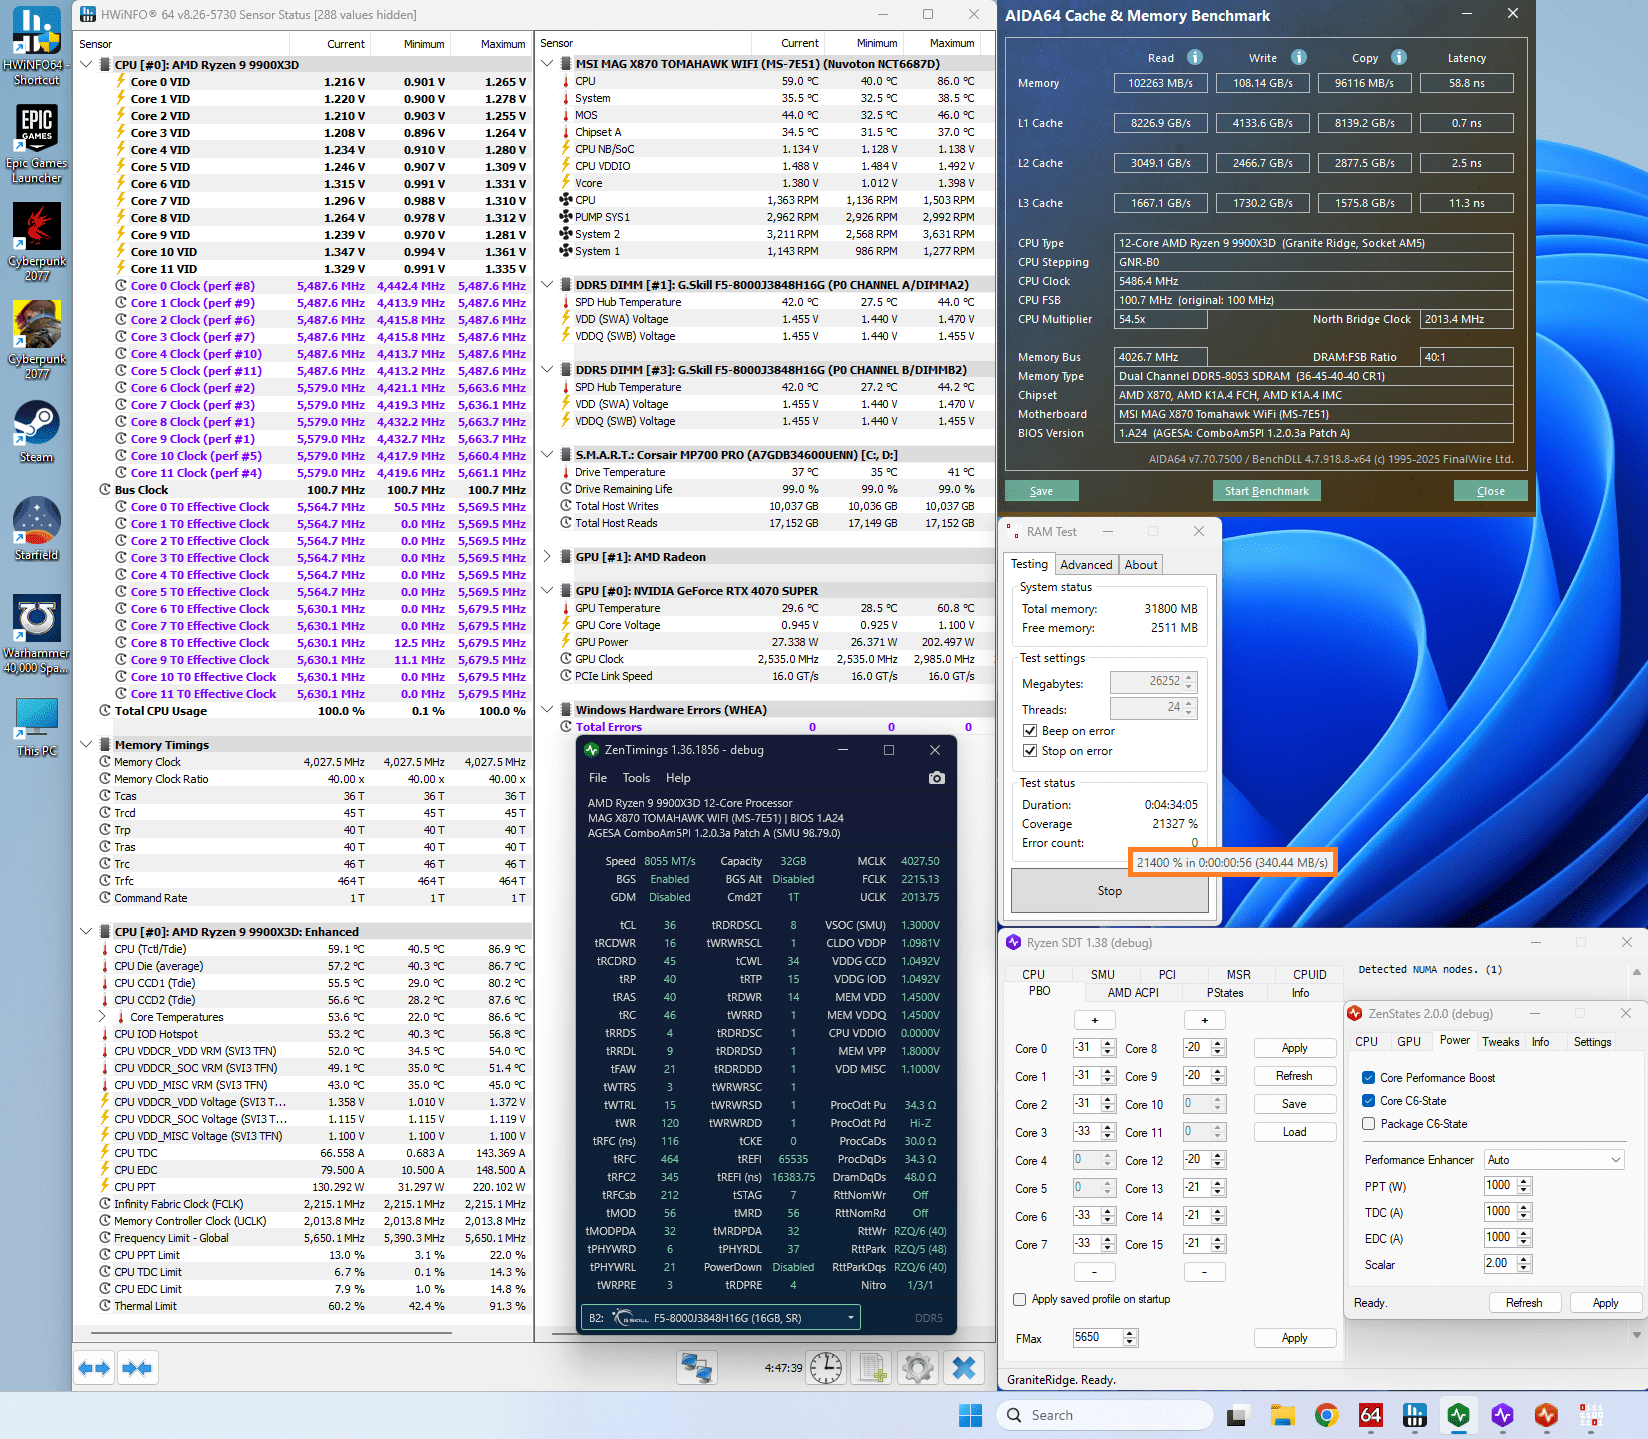Click Load button in Ryzen SDT
The height and width of the screenshot is (1439, 1648).
[1294, 1132]
